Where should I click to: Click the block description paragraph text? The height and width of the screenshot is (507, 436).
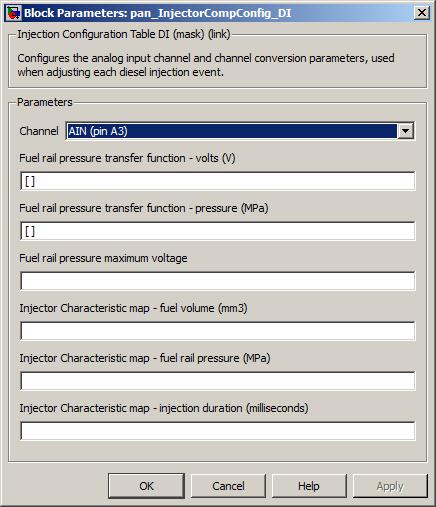[206, 65]
